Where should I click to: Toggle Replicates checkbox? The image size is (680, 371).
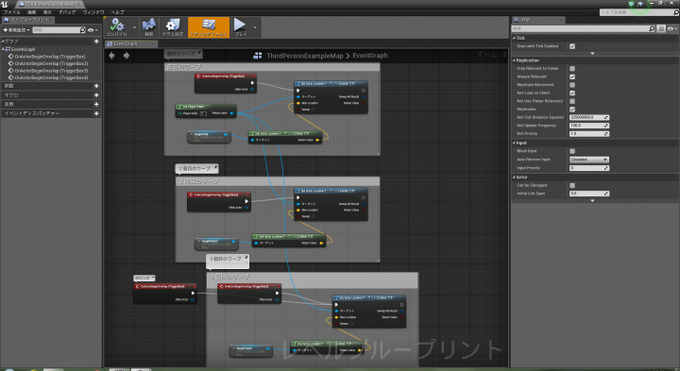coord(572,109)
